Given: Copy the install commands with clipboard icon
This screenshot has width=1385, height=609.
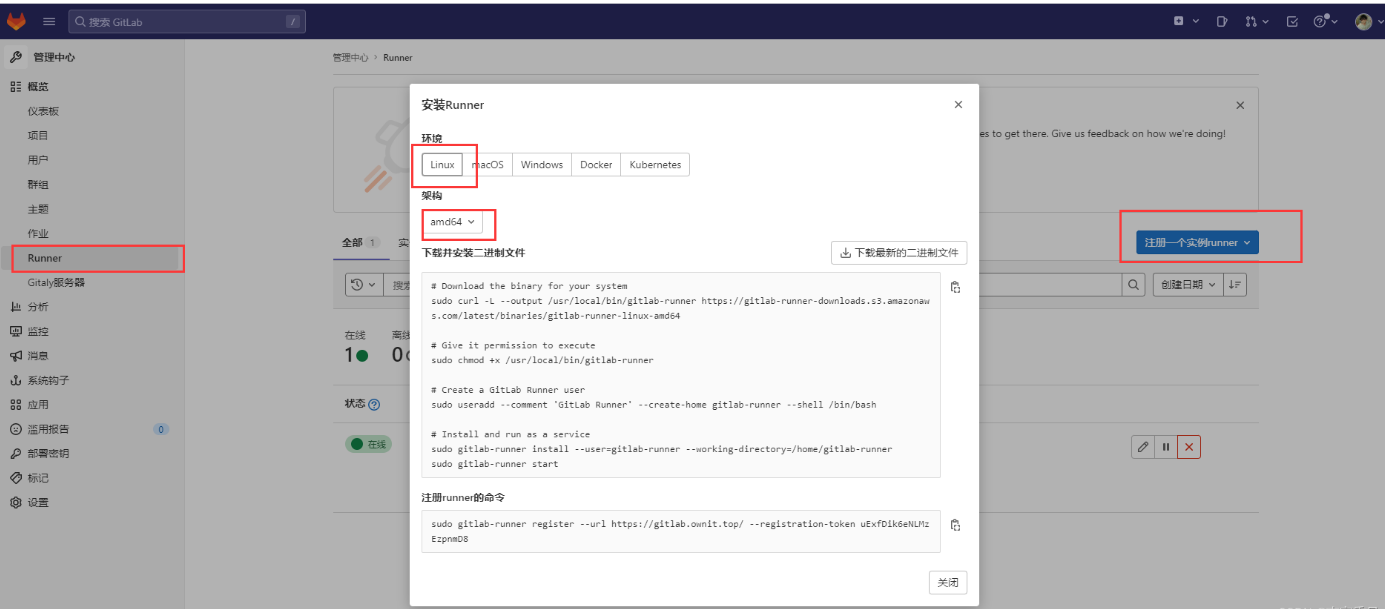Looking at the screenshot, I should (x=955, y=287).
